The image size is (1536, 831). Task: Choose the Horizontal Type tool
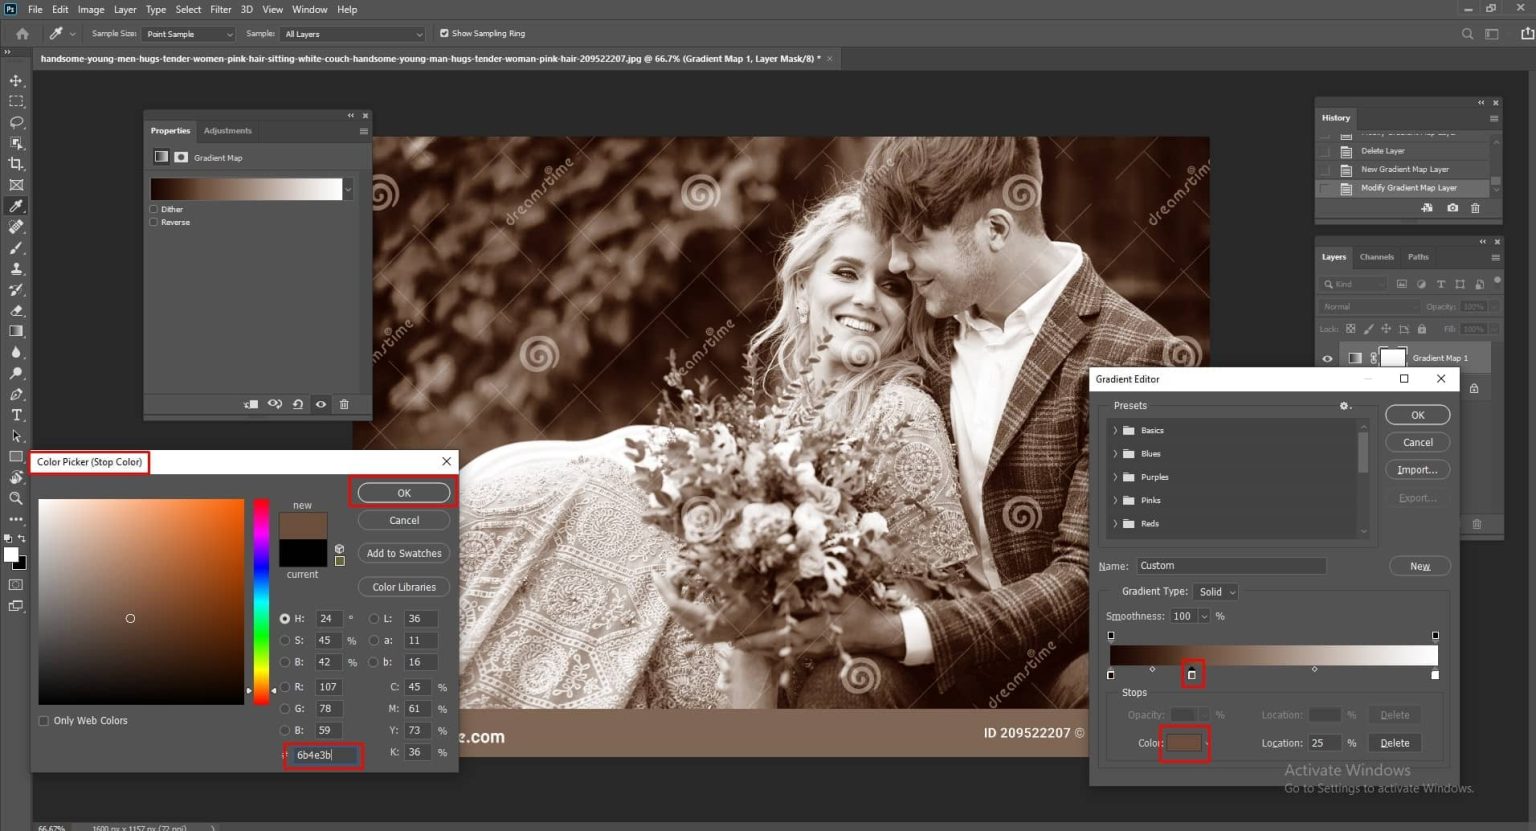click(x=15, y=415)
